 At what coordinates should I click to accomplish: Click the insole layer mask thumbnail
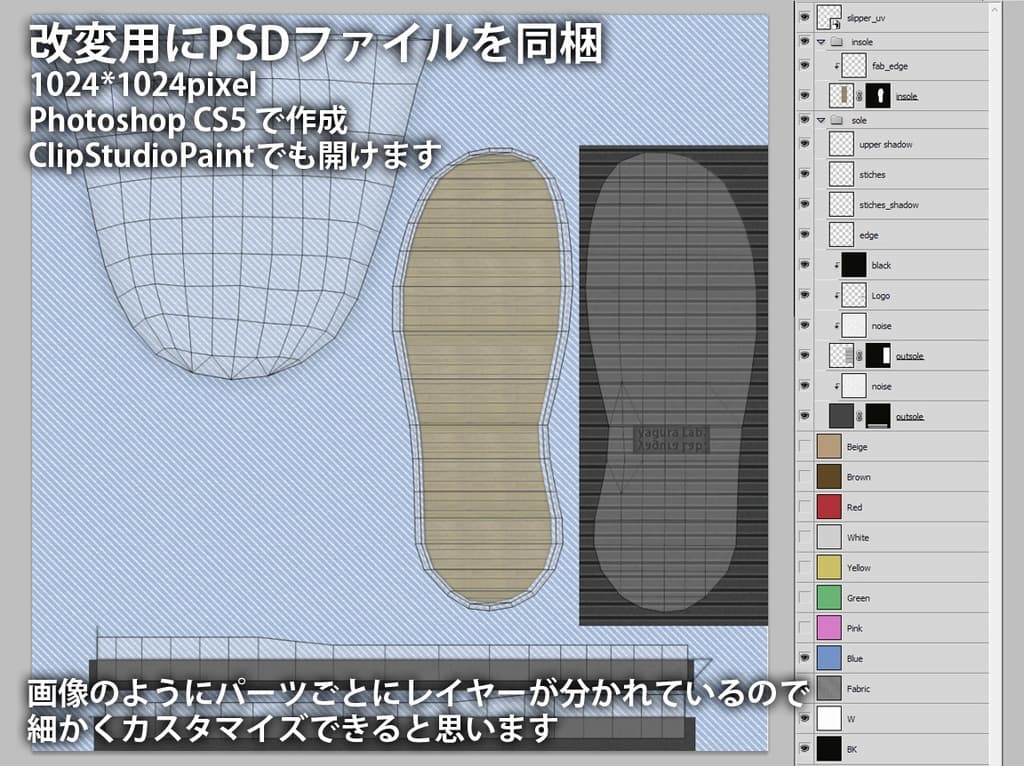coord(878,96)
